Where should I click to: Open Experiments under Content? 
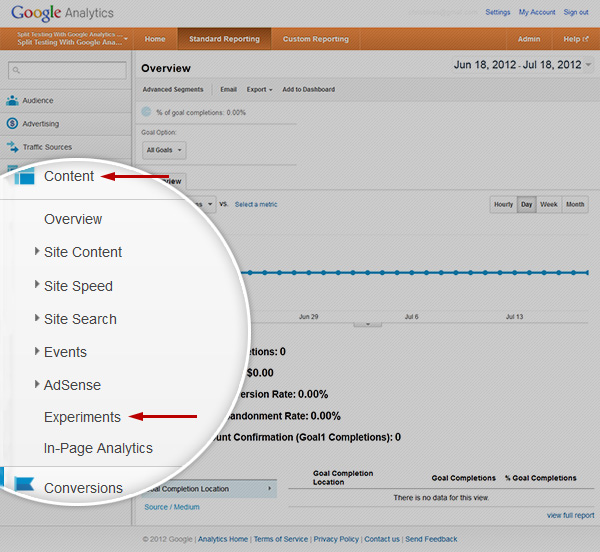82,417
